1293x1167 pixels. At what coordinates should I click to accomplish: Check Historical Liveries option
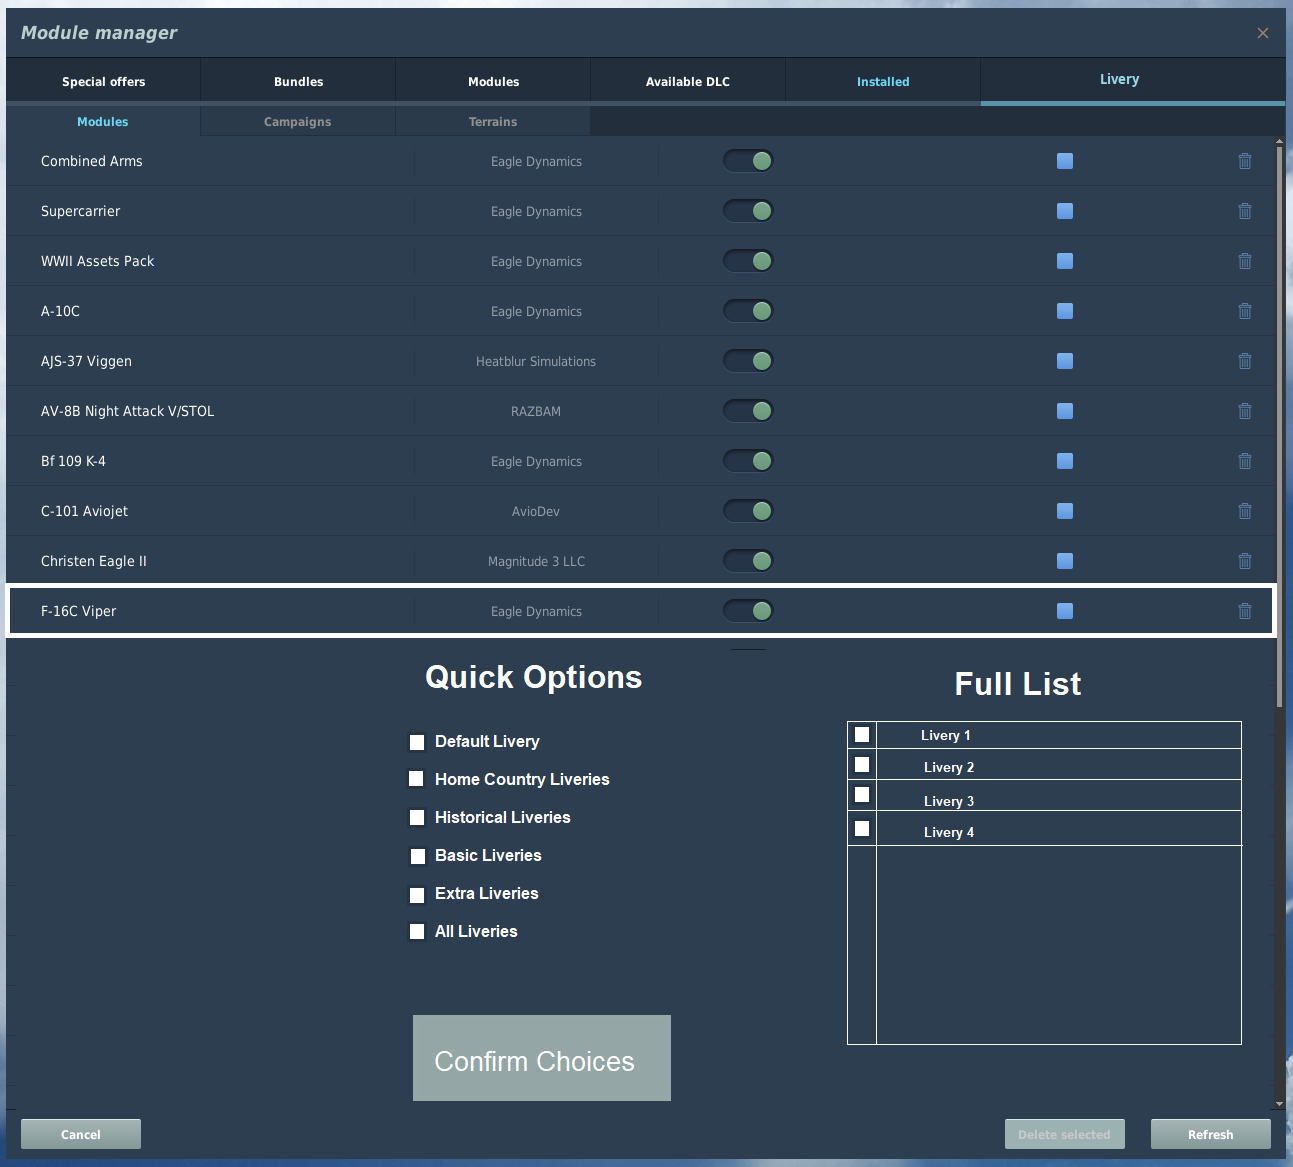click(x=417, y=818)
